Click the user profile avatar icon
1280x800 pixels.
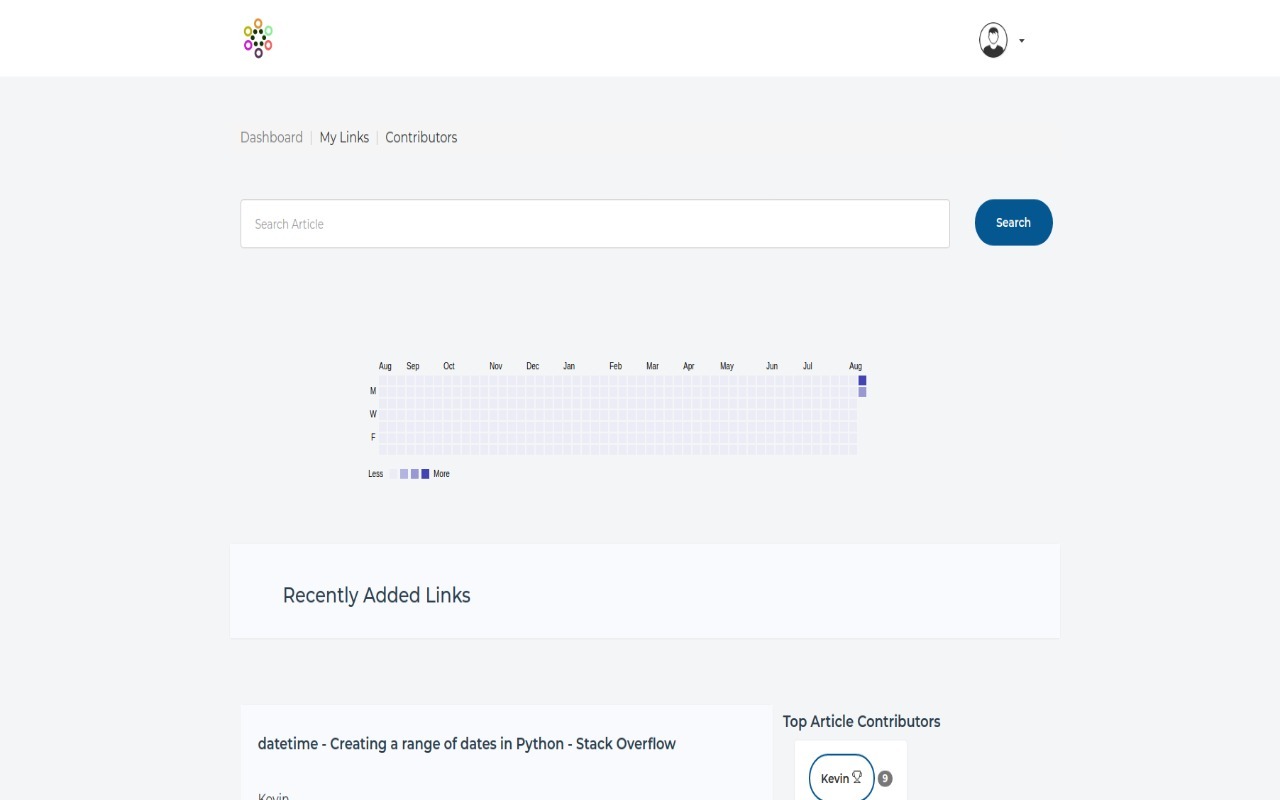pyautogui.click(x=992, y=41)
